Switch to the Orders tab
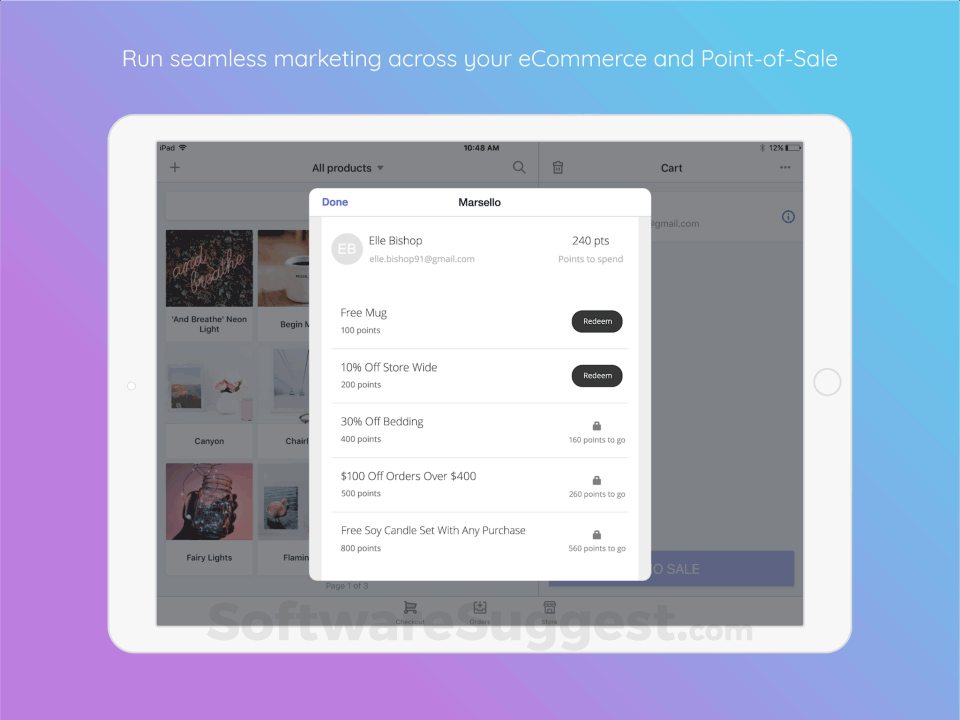 (480, 612)
